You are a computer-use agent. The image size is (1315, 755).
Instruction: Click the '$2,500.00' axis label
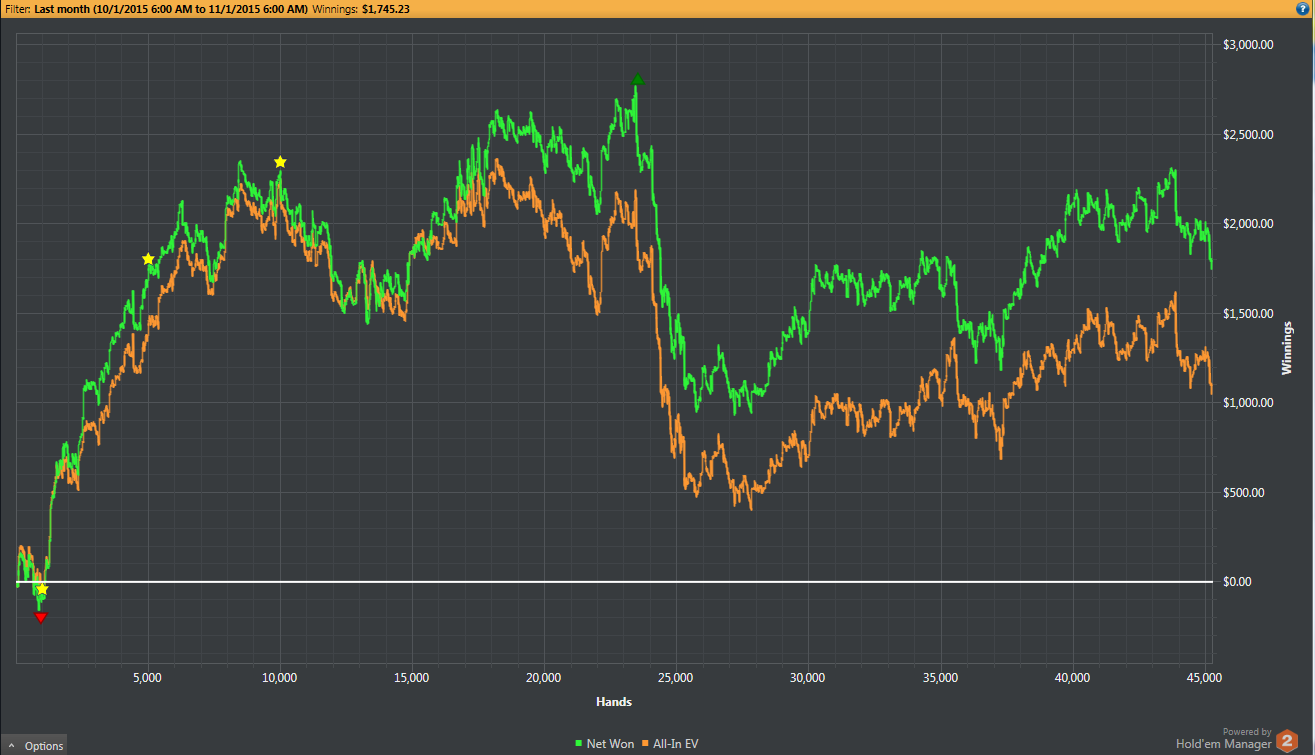click(x=1248, y=134)
